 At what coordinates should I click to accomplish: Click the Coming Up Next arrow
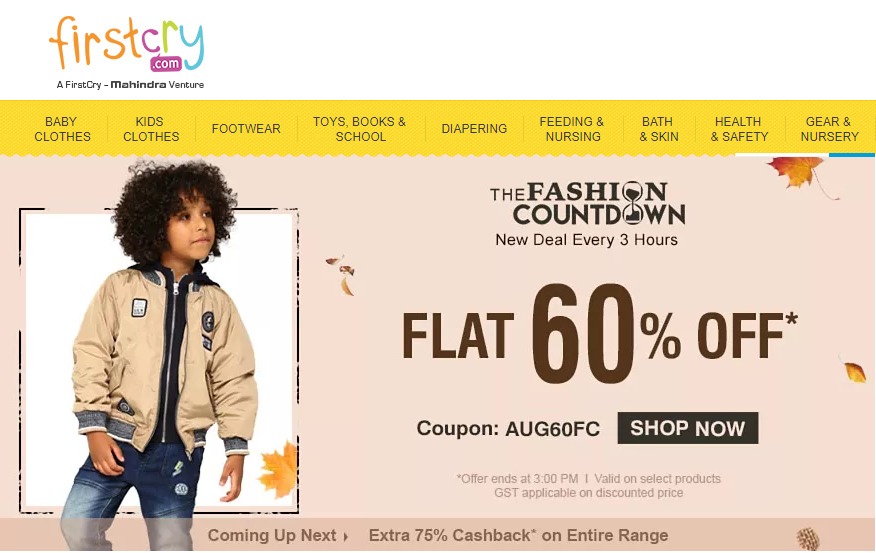346,537
